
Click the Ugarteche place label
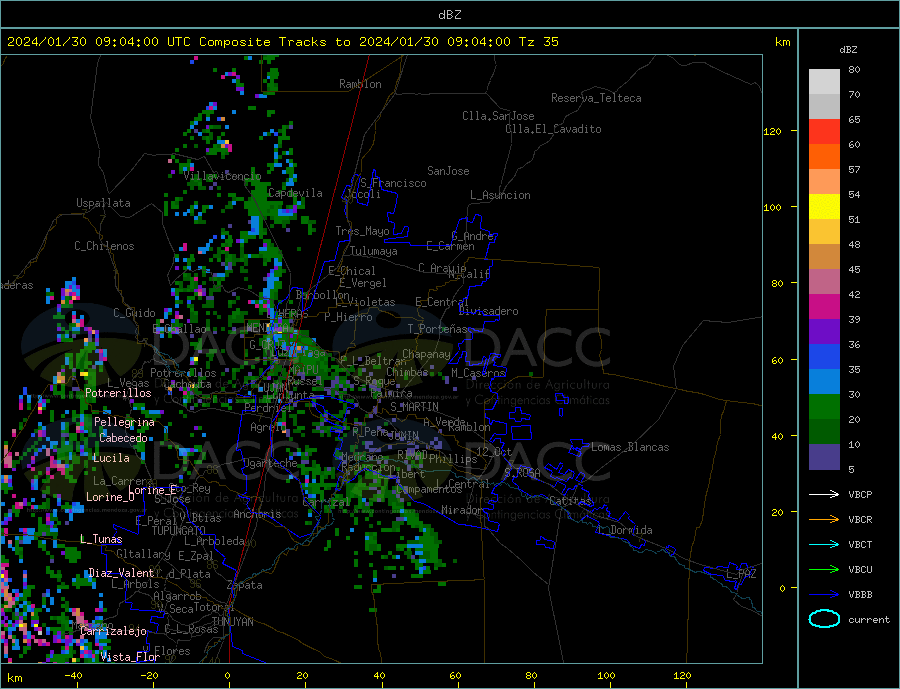(x=270, y=463)
